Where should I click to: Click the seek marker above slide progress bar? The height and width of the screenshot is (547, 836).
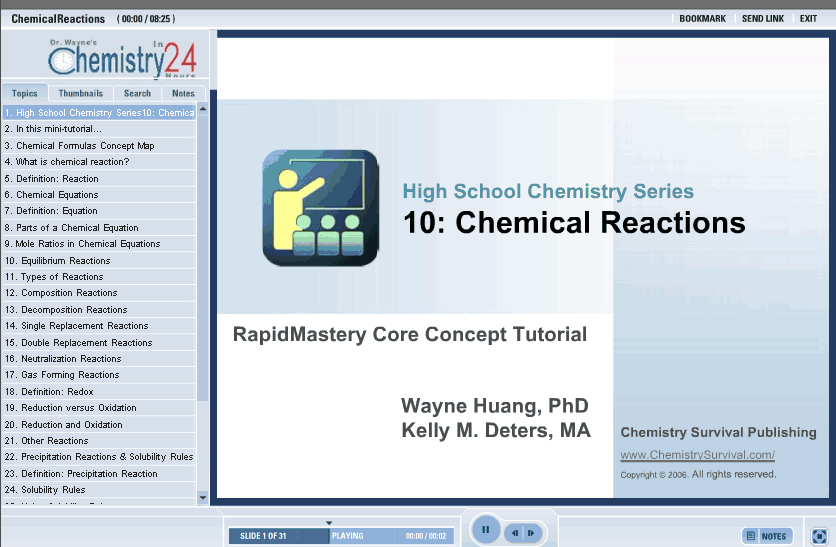click(329, 523)
